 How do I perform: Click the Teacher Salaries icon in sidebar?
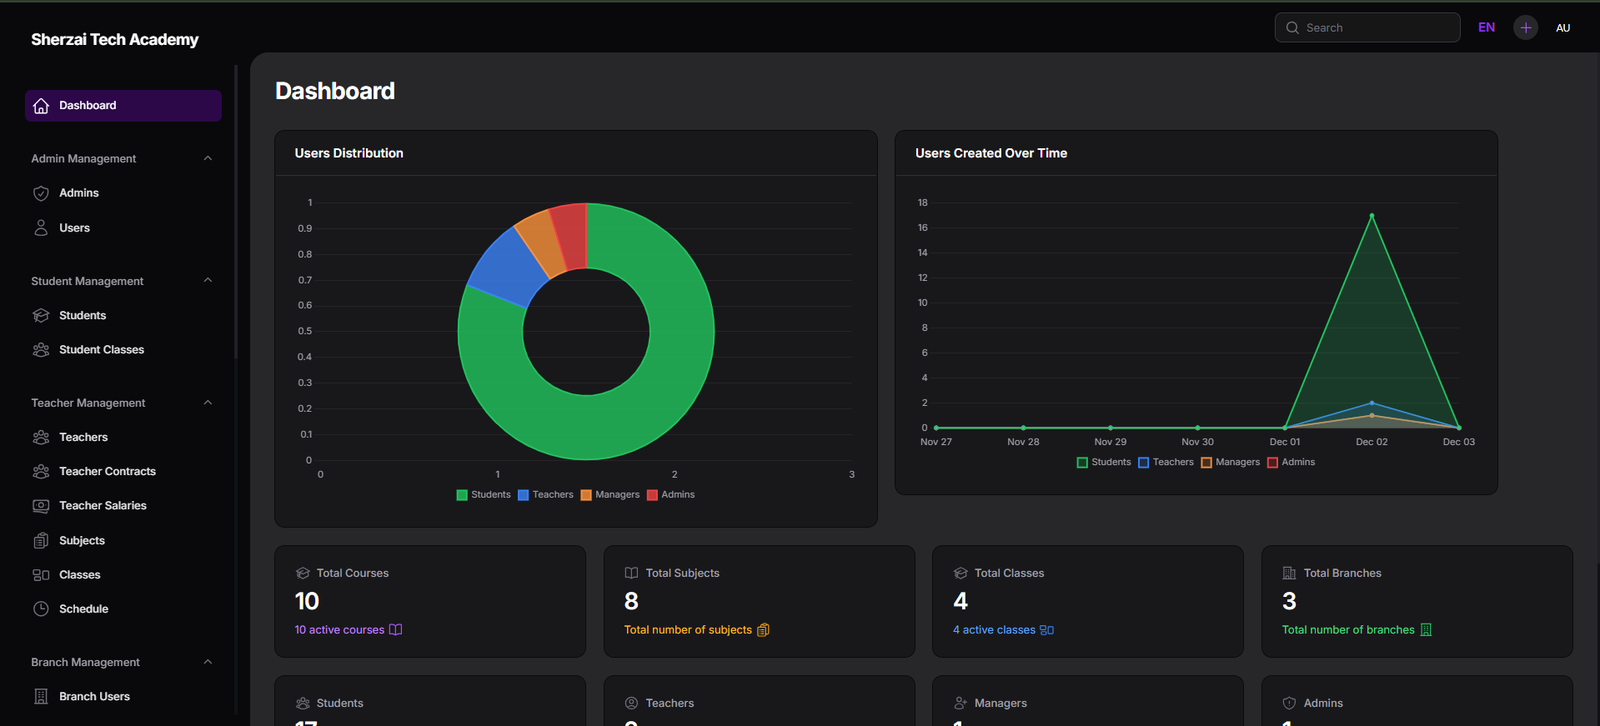click(41, 506)
